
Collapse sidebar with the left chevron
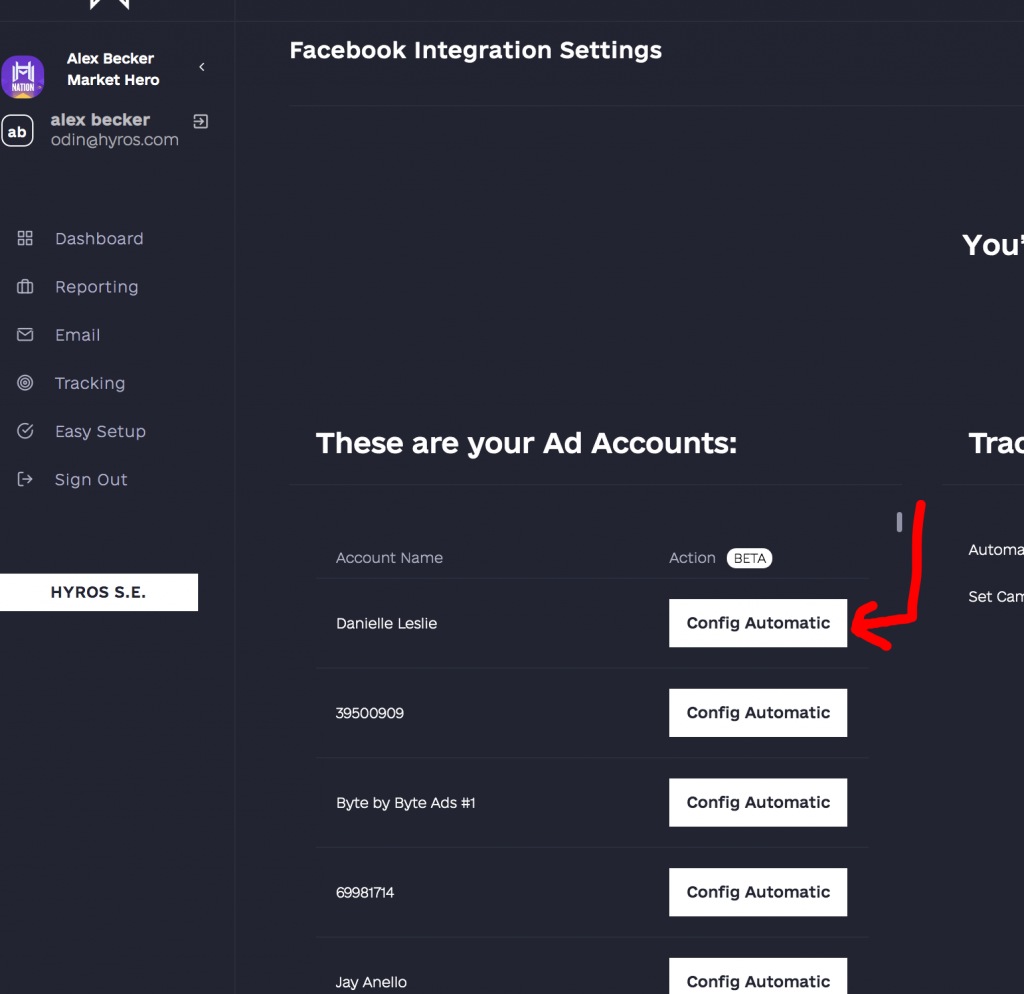pyautogui.click(x=202, y=67)
